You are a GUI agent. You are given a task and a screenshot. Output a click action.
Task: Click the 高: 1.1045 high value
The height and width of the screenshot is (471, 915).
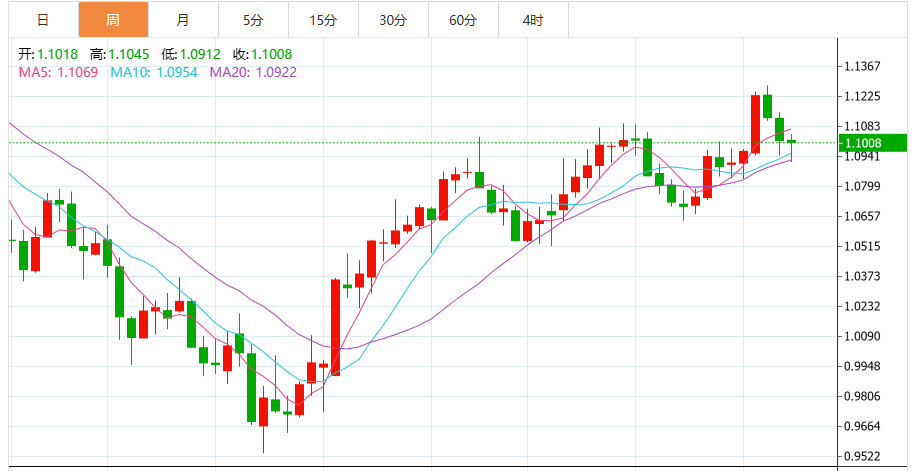(x=120, y=55)
